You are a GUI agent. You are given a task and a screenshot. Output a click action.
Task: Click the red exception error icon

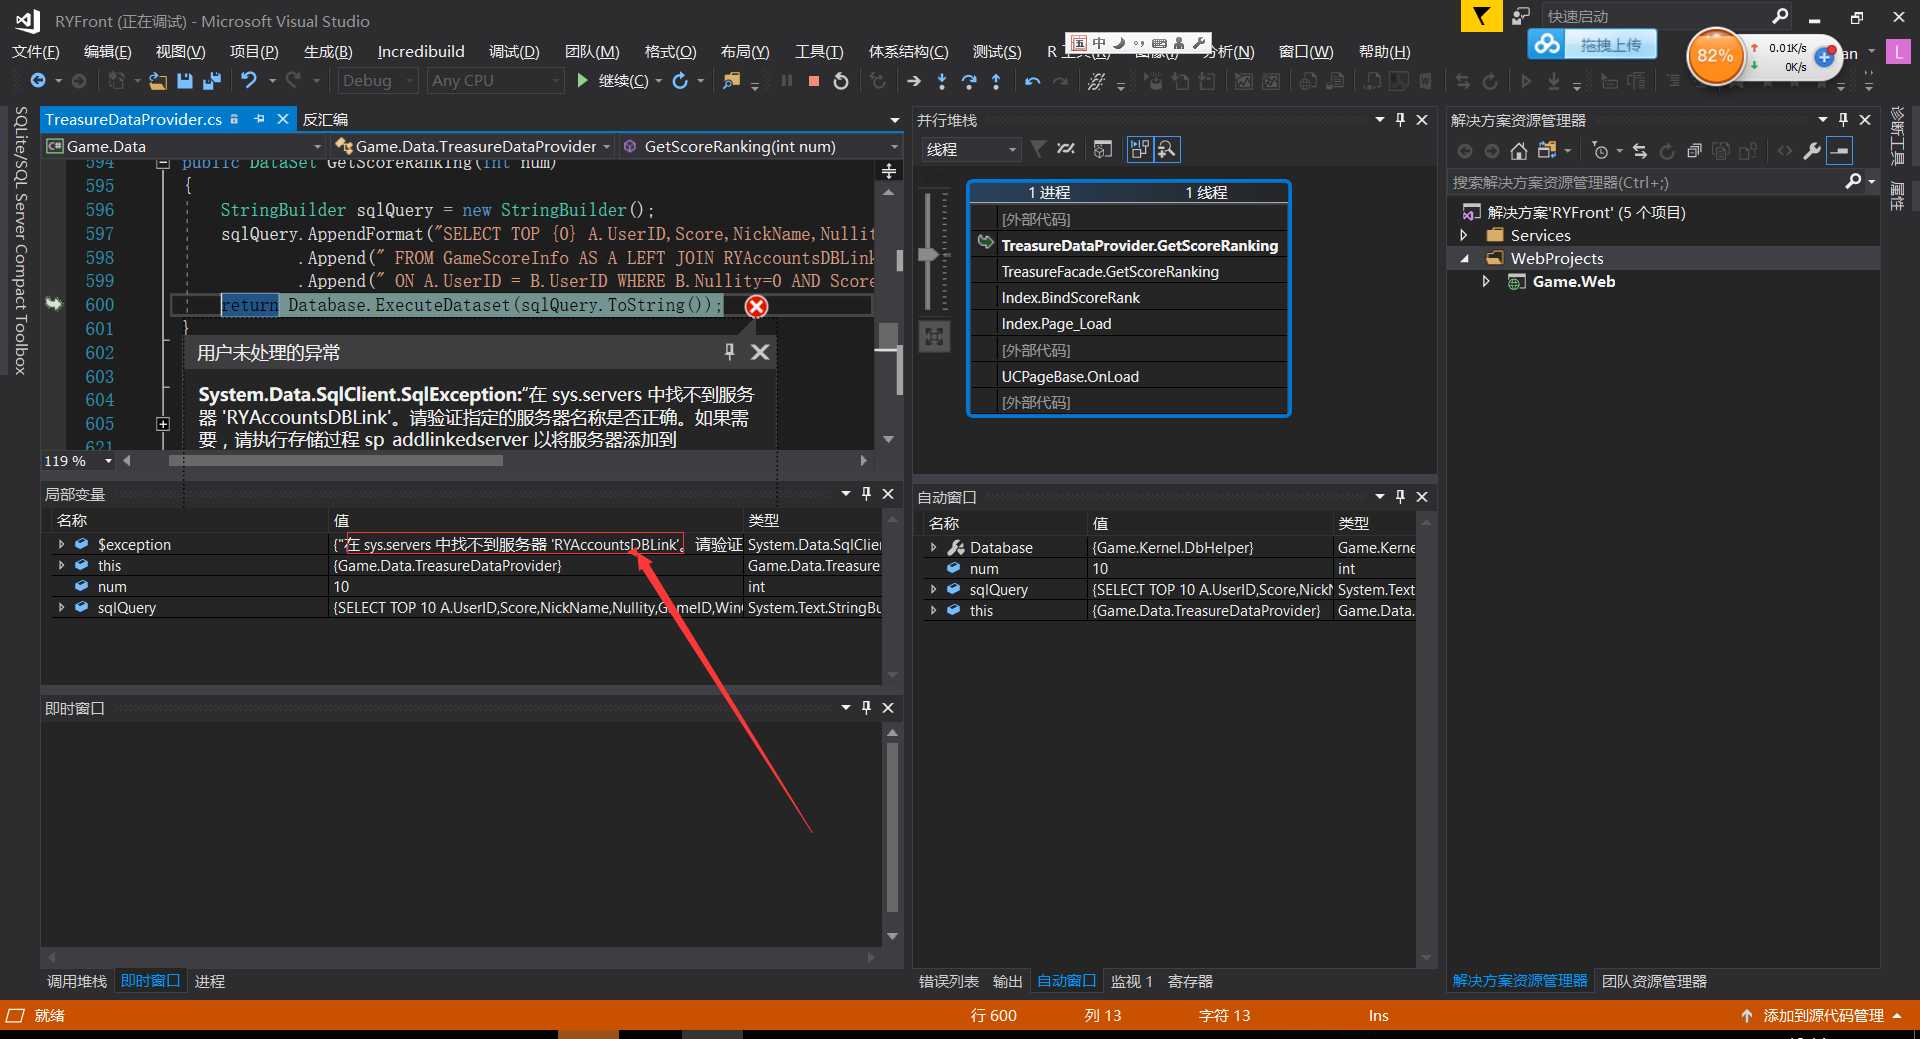pos(757,306)
